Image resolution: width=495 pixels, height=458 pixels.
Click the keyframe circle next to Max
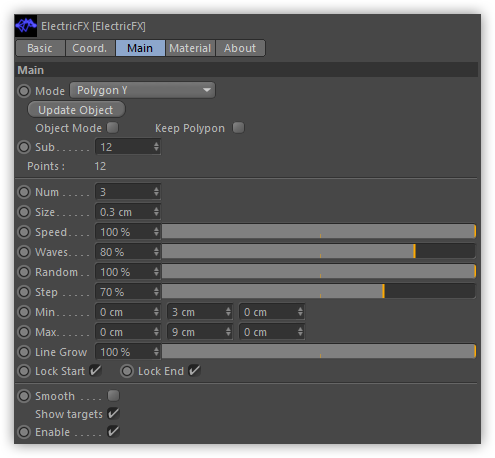[24, 332]
